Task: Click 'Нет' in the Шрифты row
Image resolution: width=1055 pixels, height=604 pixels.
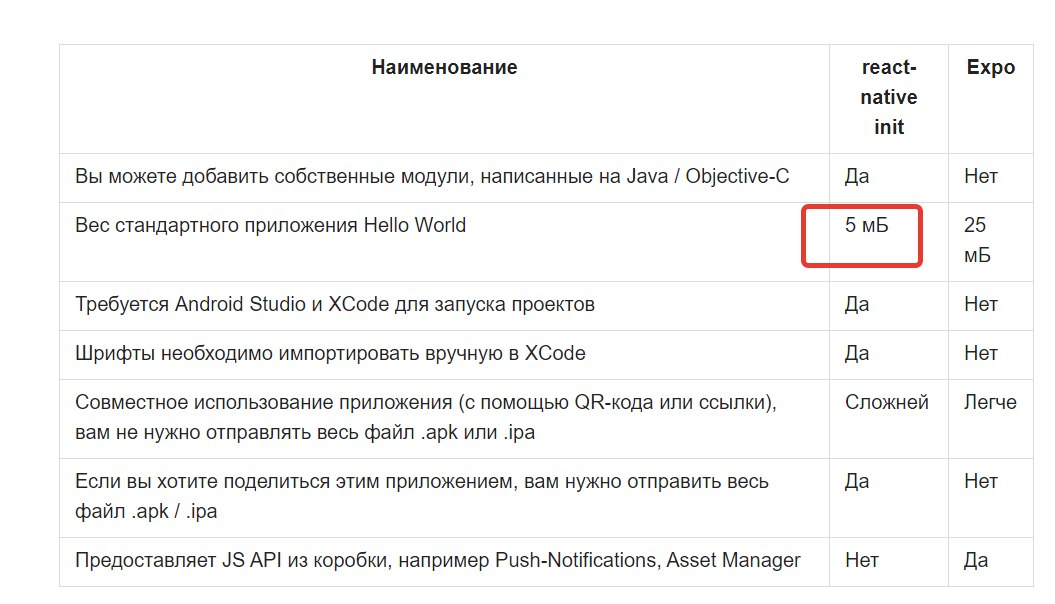Action: pos(980,353)
